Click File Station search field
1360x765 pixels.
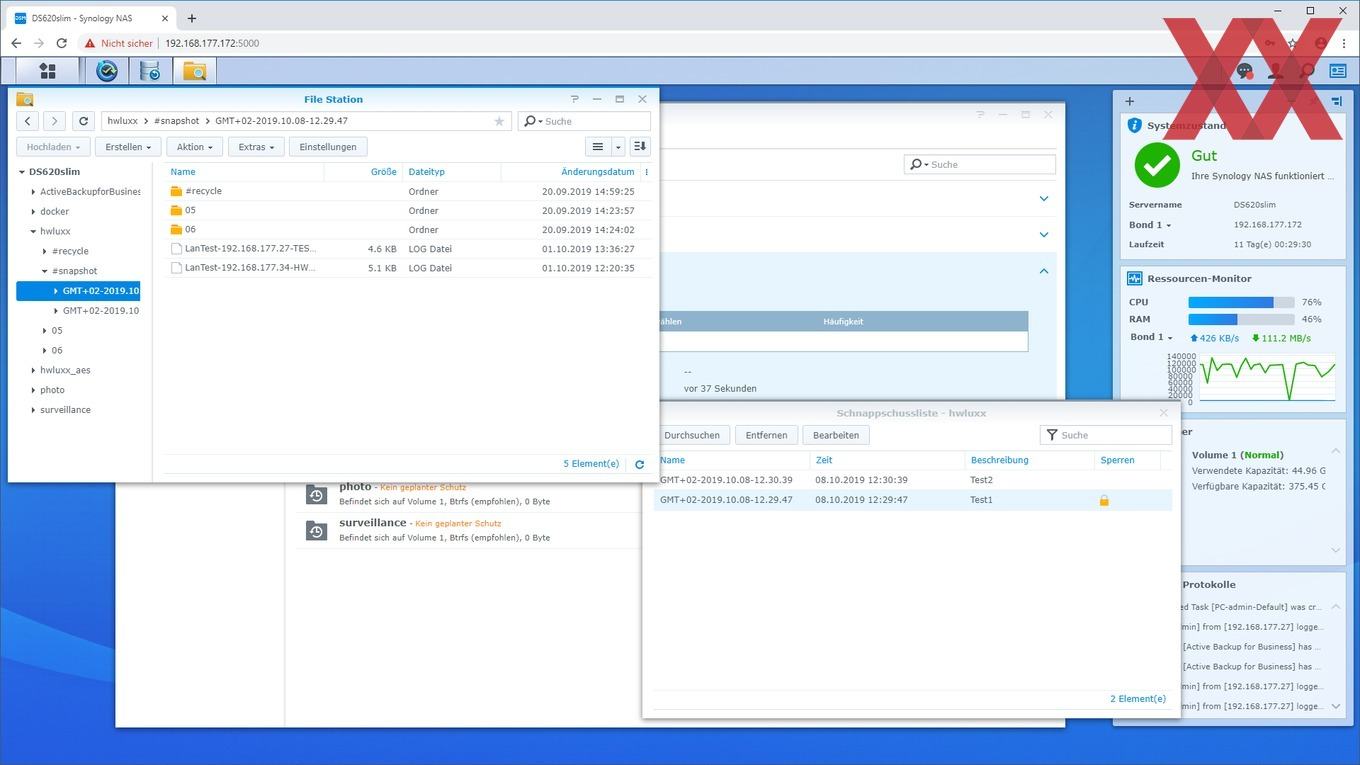click(585, 121)
